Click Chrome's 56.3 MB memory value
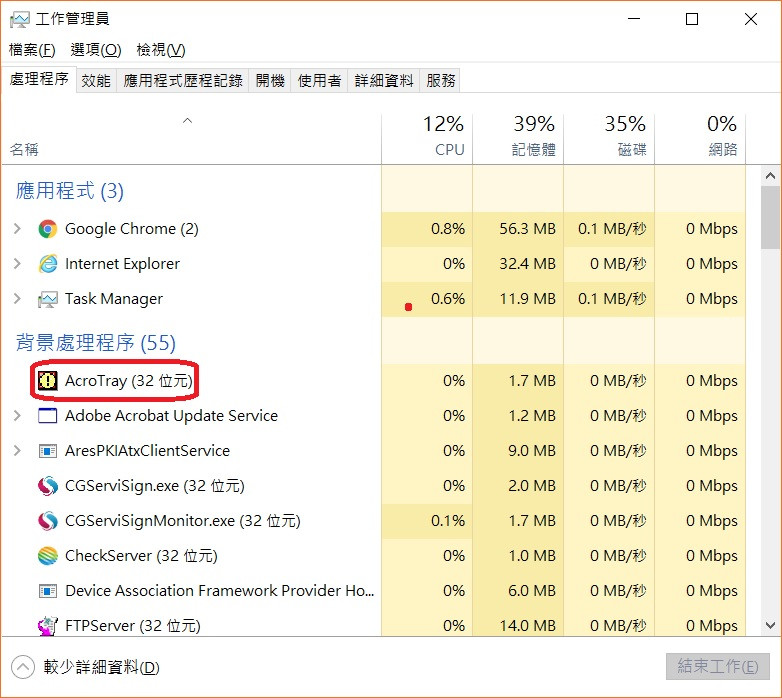 coord(528,229)
